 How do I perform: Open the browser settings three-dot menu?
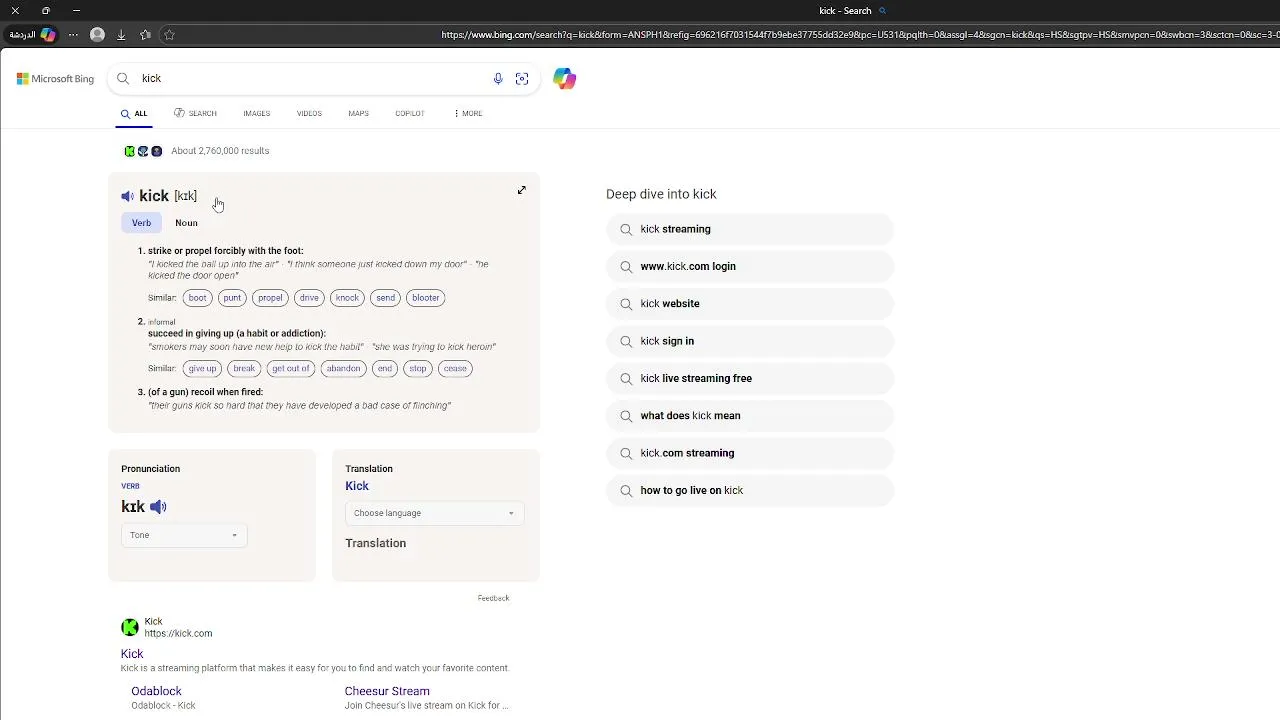point(73,34)
